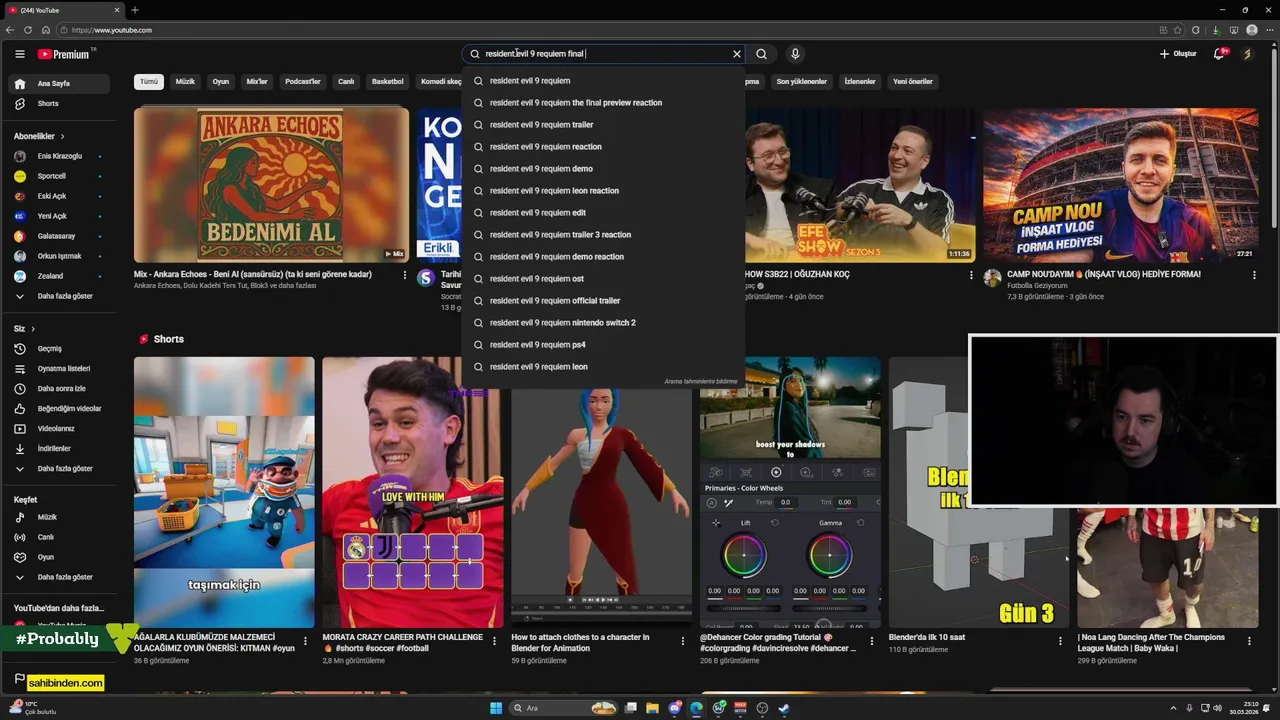The width and height of the screenshot is (1280, 720).
Task: Clear the search box with the X icon
Action: (x=737, y=54)
